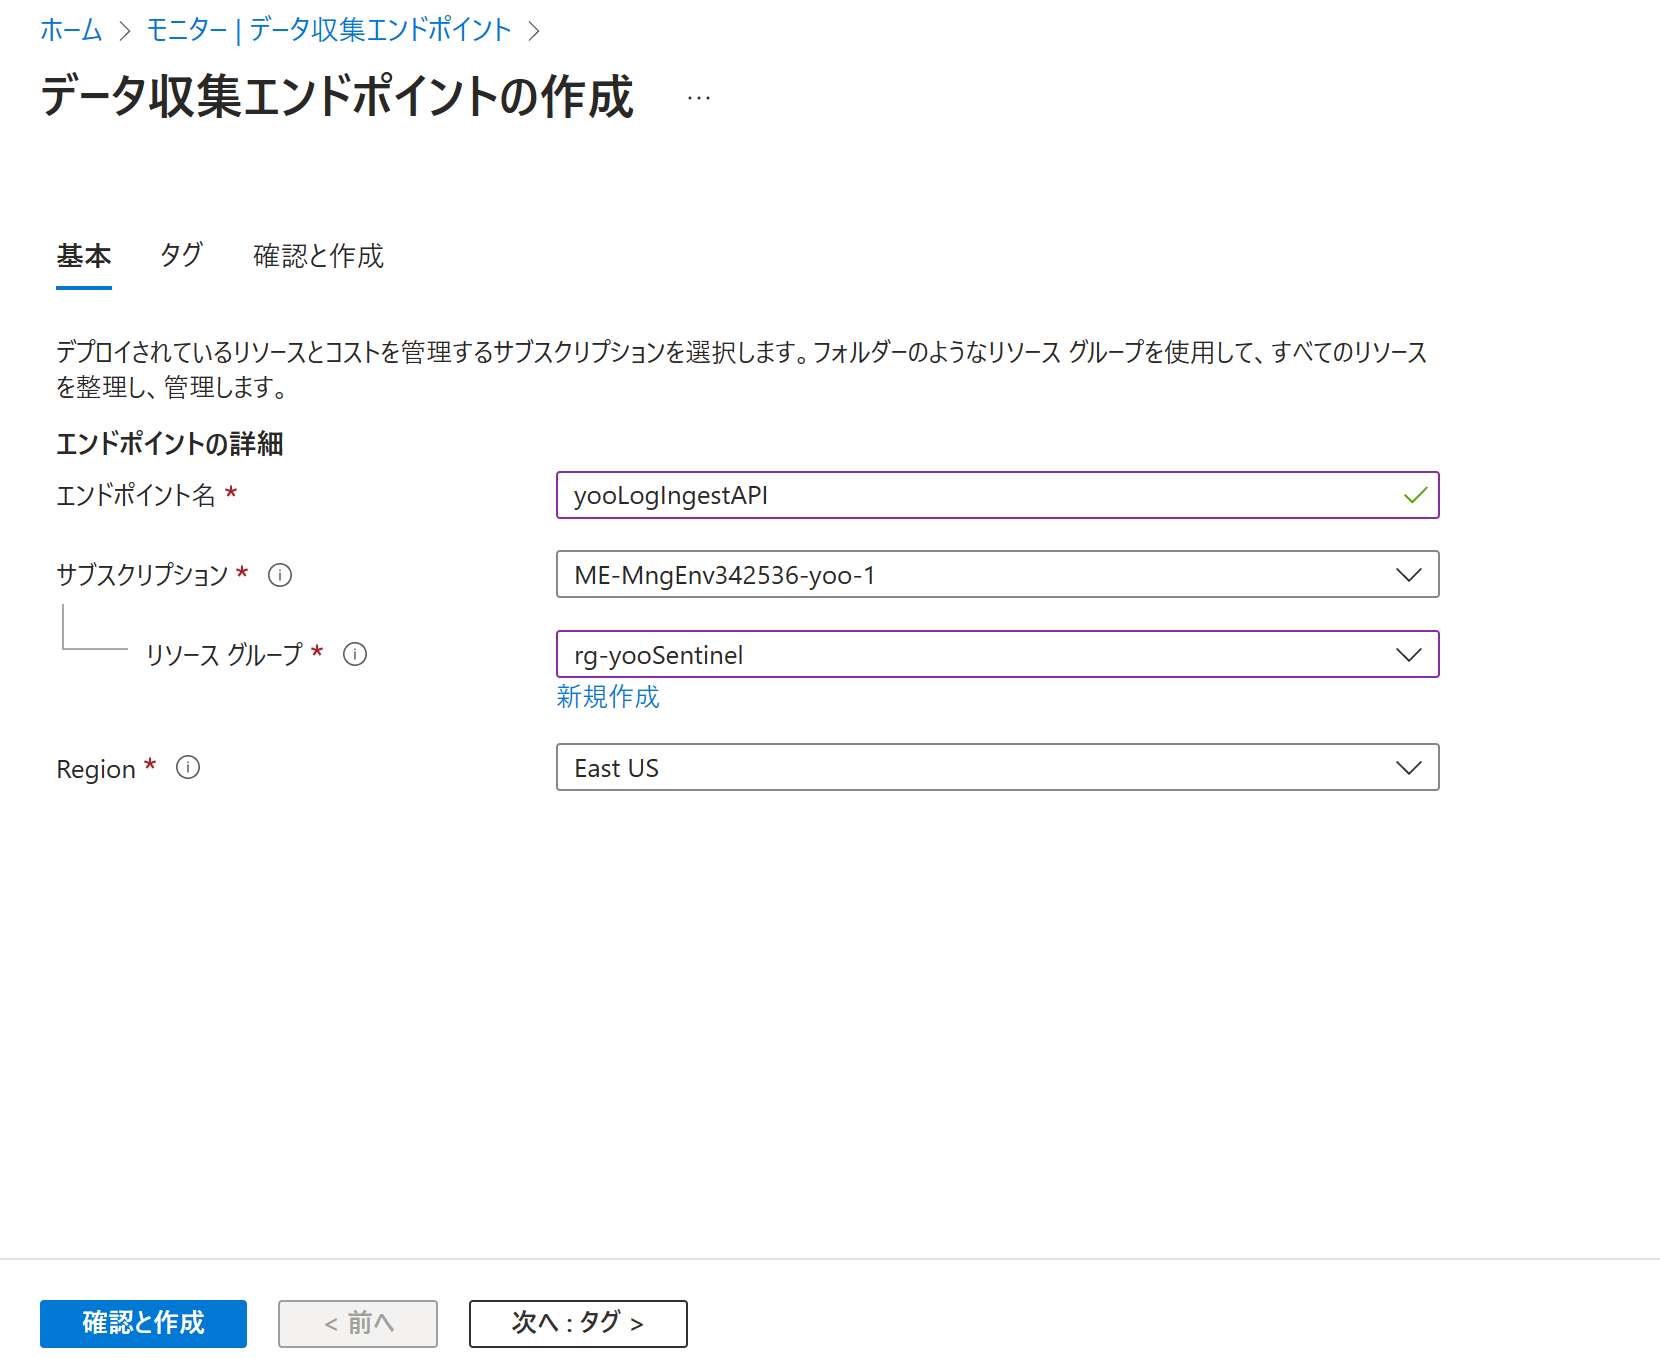Open the ellipsis menu beside page title
The width and height of the screenshot is (1660, 1359).
click(x=699, y=98)
